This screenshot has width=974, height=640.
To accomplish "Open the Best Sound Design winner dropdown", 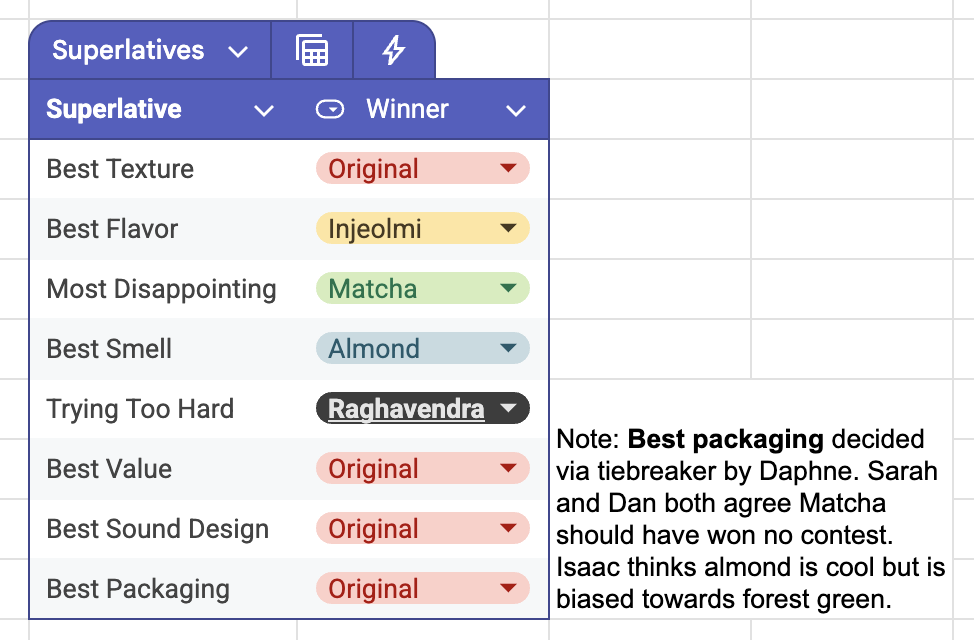I will click(508, 529).
